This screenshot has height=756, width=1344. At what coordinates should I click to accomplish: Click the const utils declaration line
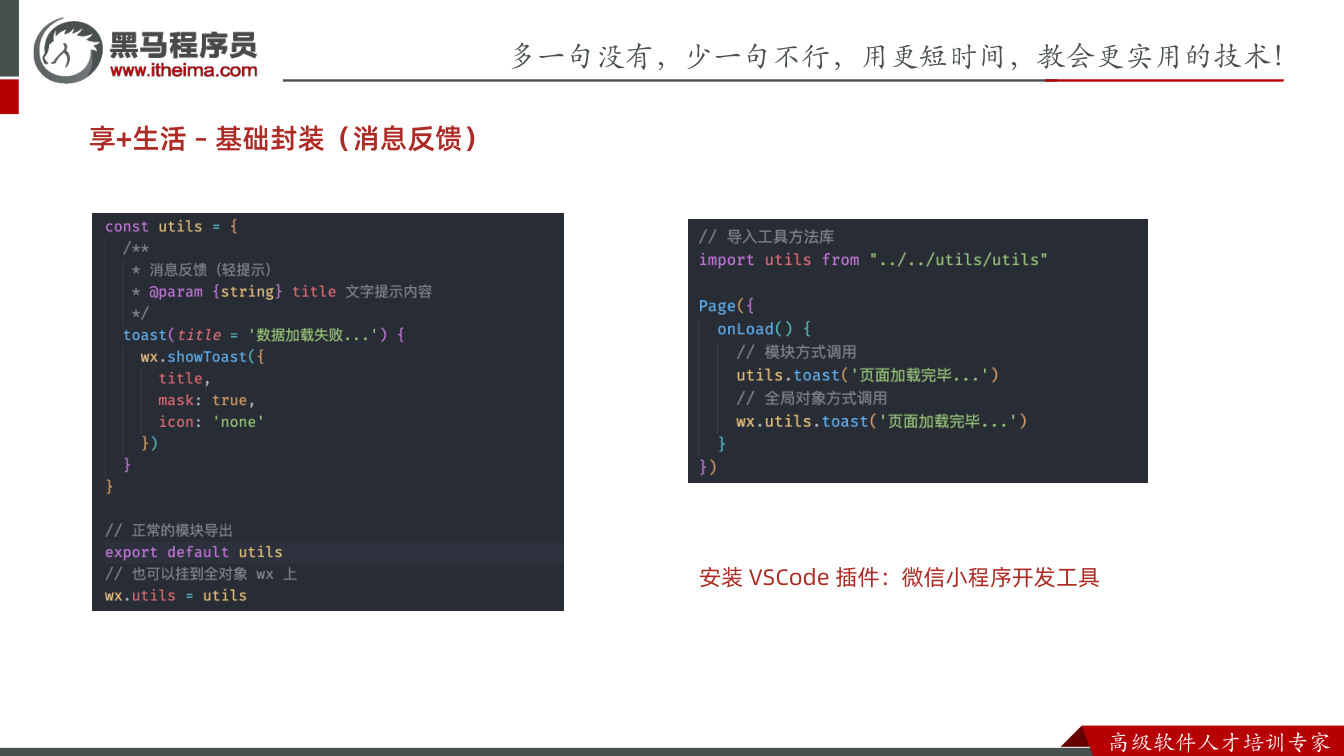(171, 227)
